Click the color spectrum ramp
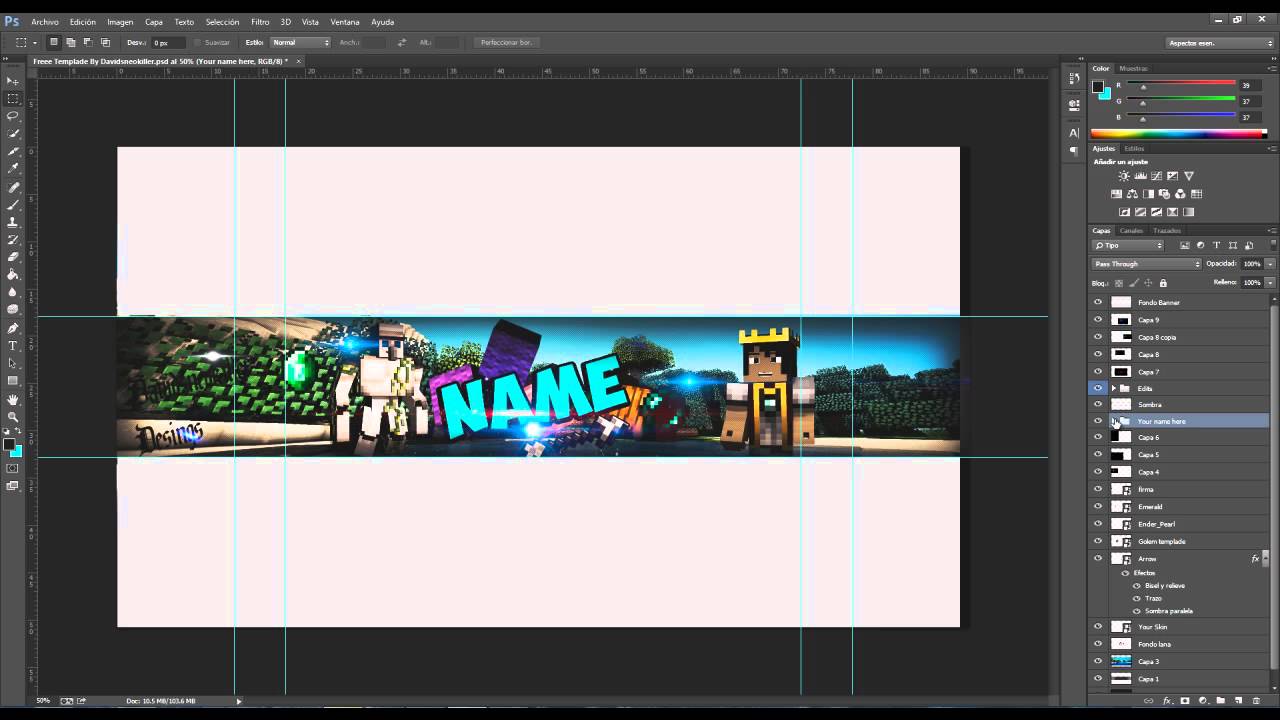Viewport: 1280px width, 720px height. point(1178,134)
